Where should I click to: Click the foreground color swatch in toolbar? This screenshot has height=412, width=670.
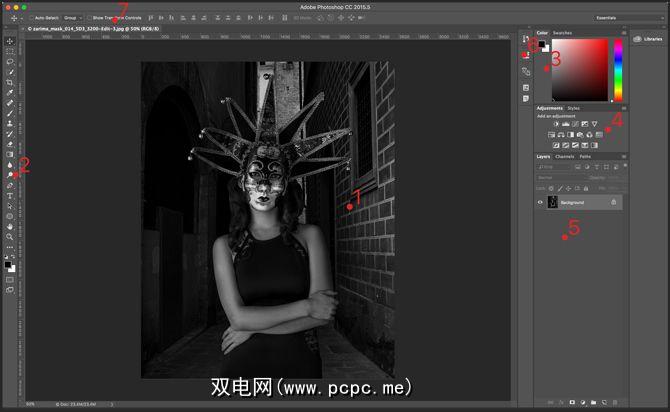click(x=8, y=263)
